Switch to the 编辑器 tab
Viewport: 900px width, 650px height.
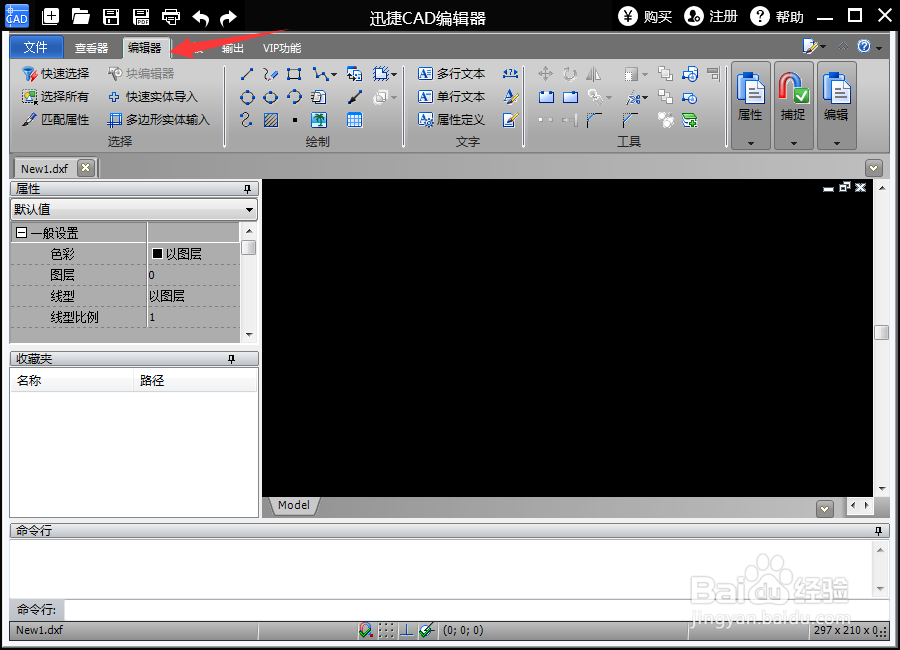pos(145,48)
